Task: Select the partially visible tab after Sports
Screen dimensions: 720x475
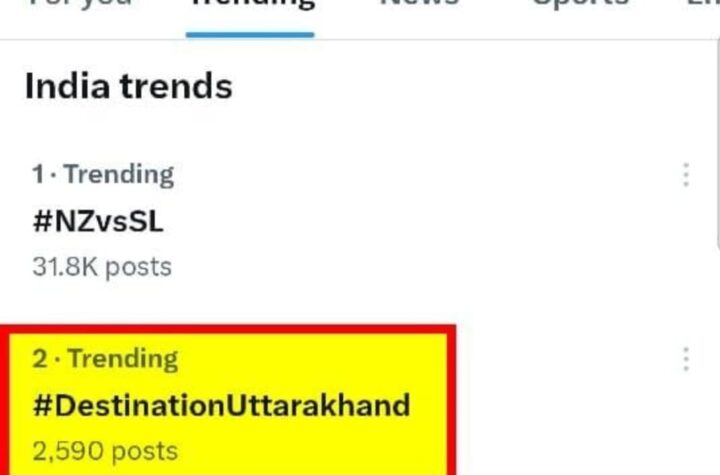Action: (705, 5)
